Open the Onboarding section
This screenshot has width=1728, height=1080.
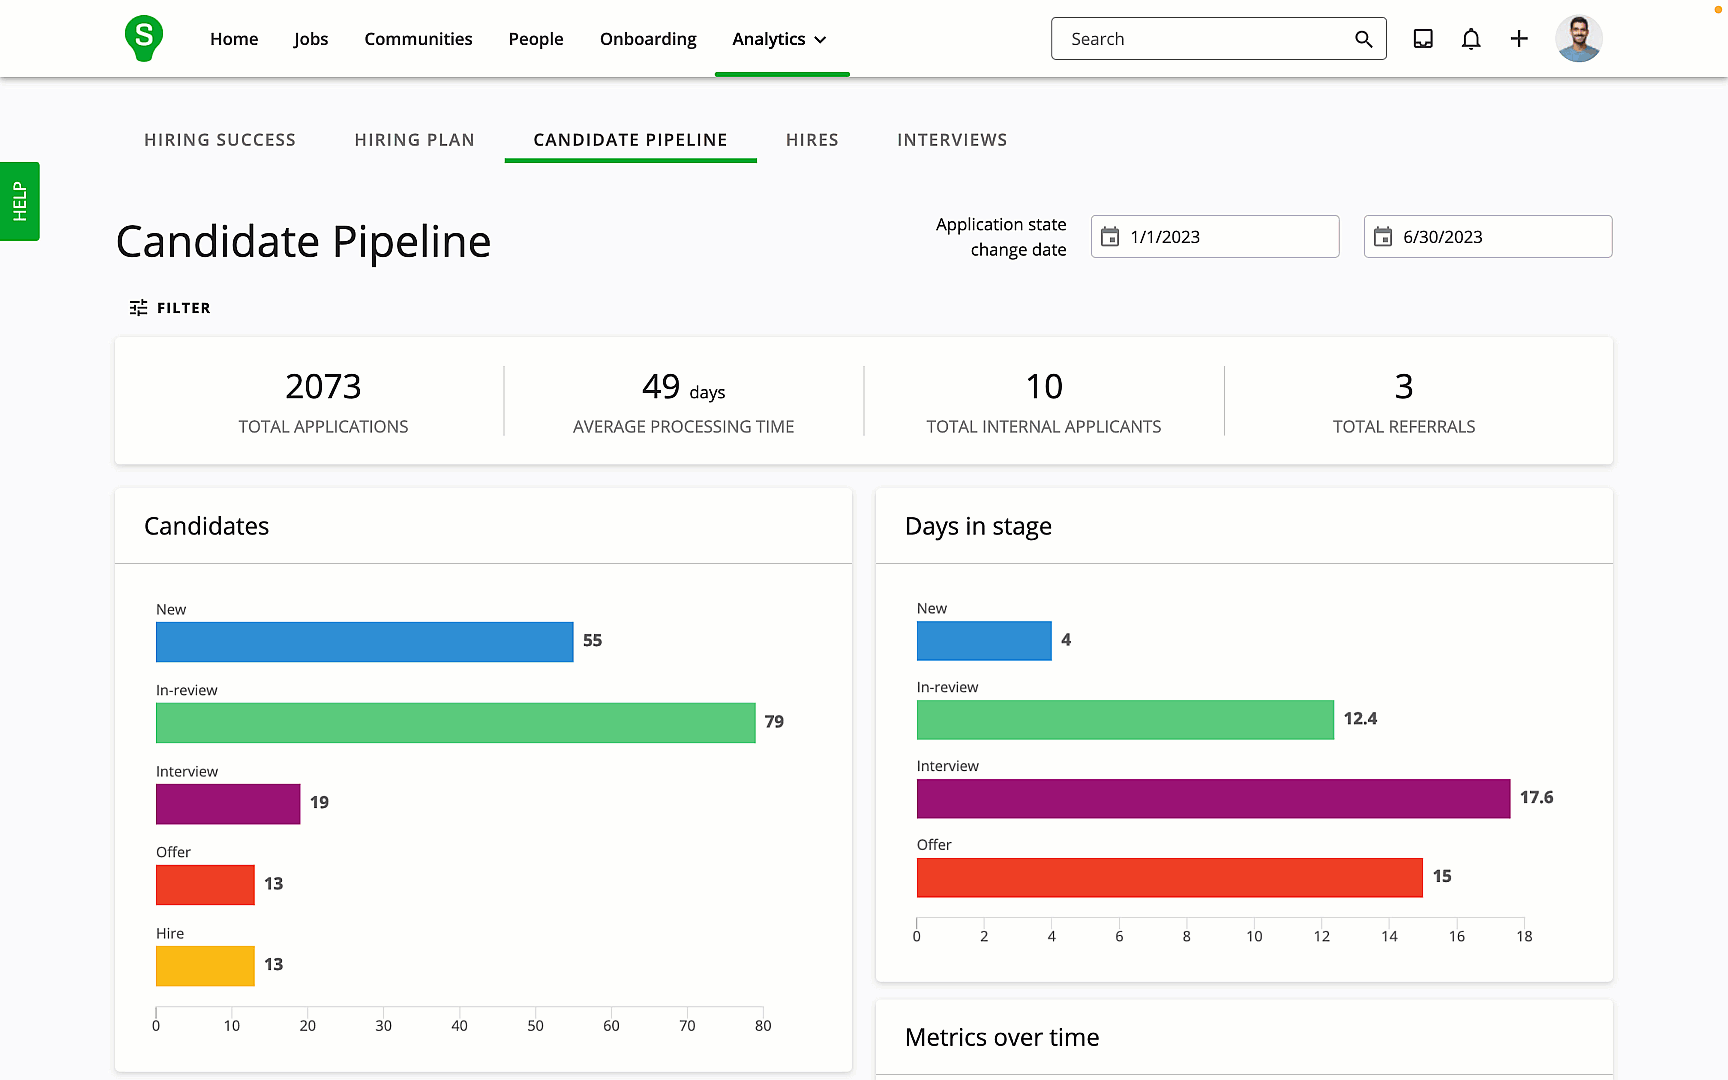point(648,39)
